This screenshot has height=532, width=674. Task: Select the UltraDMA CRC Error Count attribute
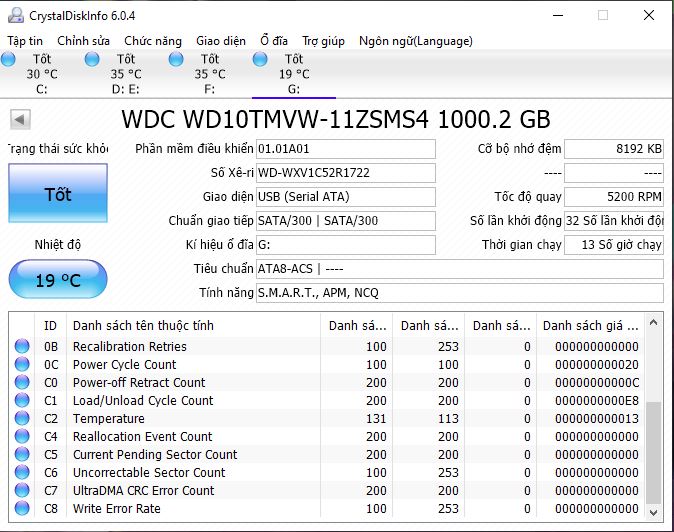pyautogui.click(x=144, y=491)
